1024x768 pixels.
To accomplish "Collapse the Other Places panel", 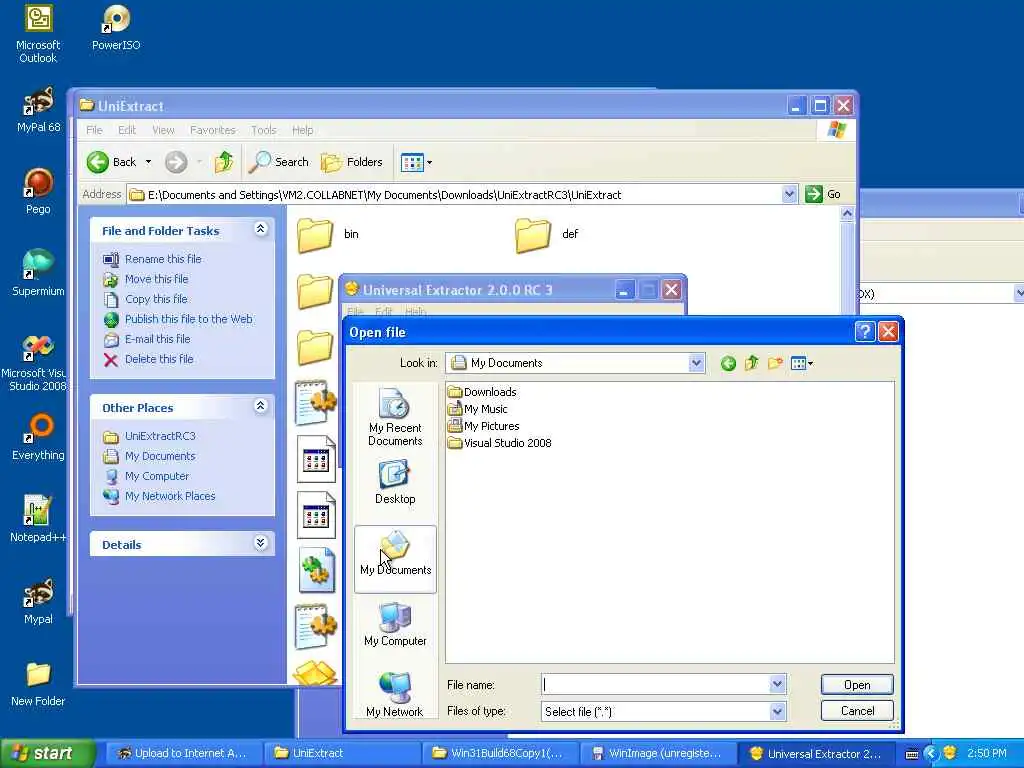I will [x=261, y=406].
